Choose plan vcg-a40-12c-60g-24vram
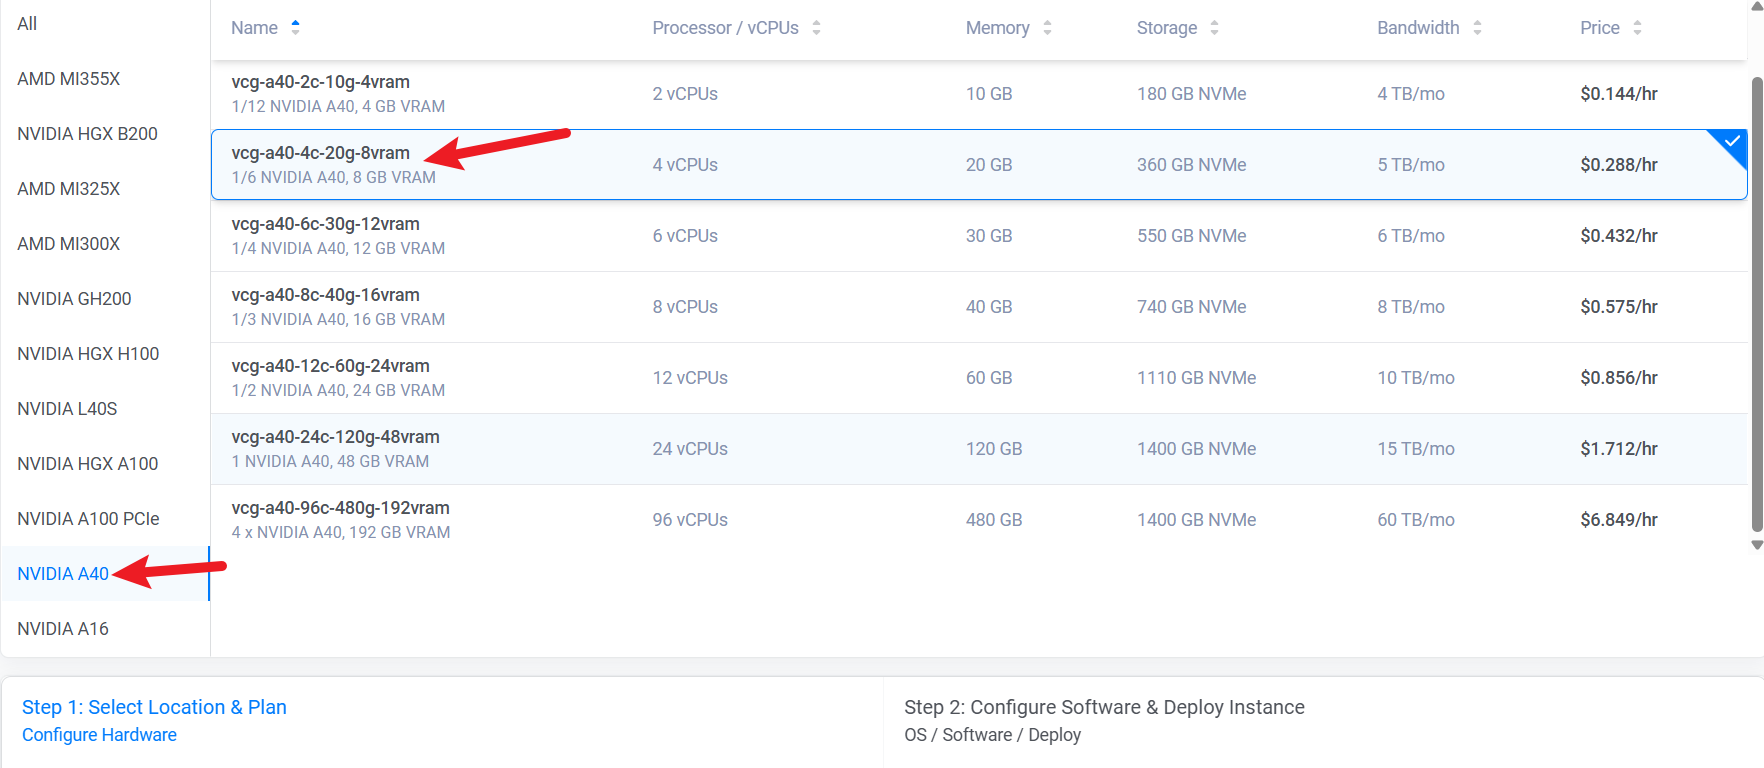 (979, 378)
